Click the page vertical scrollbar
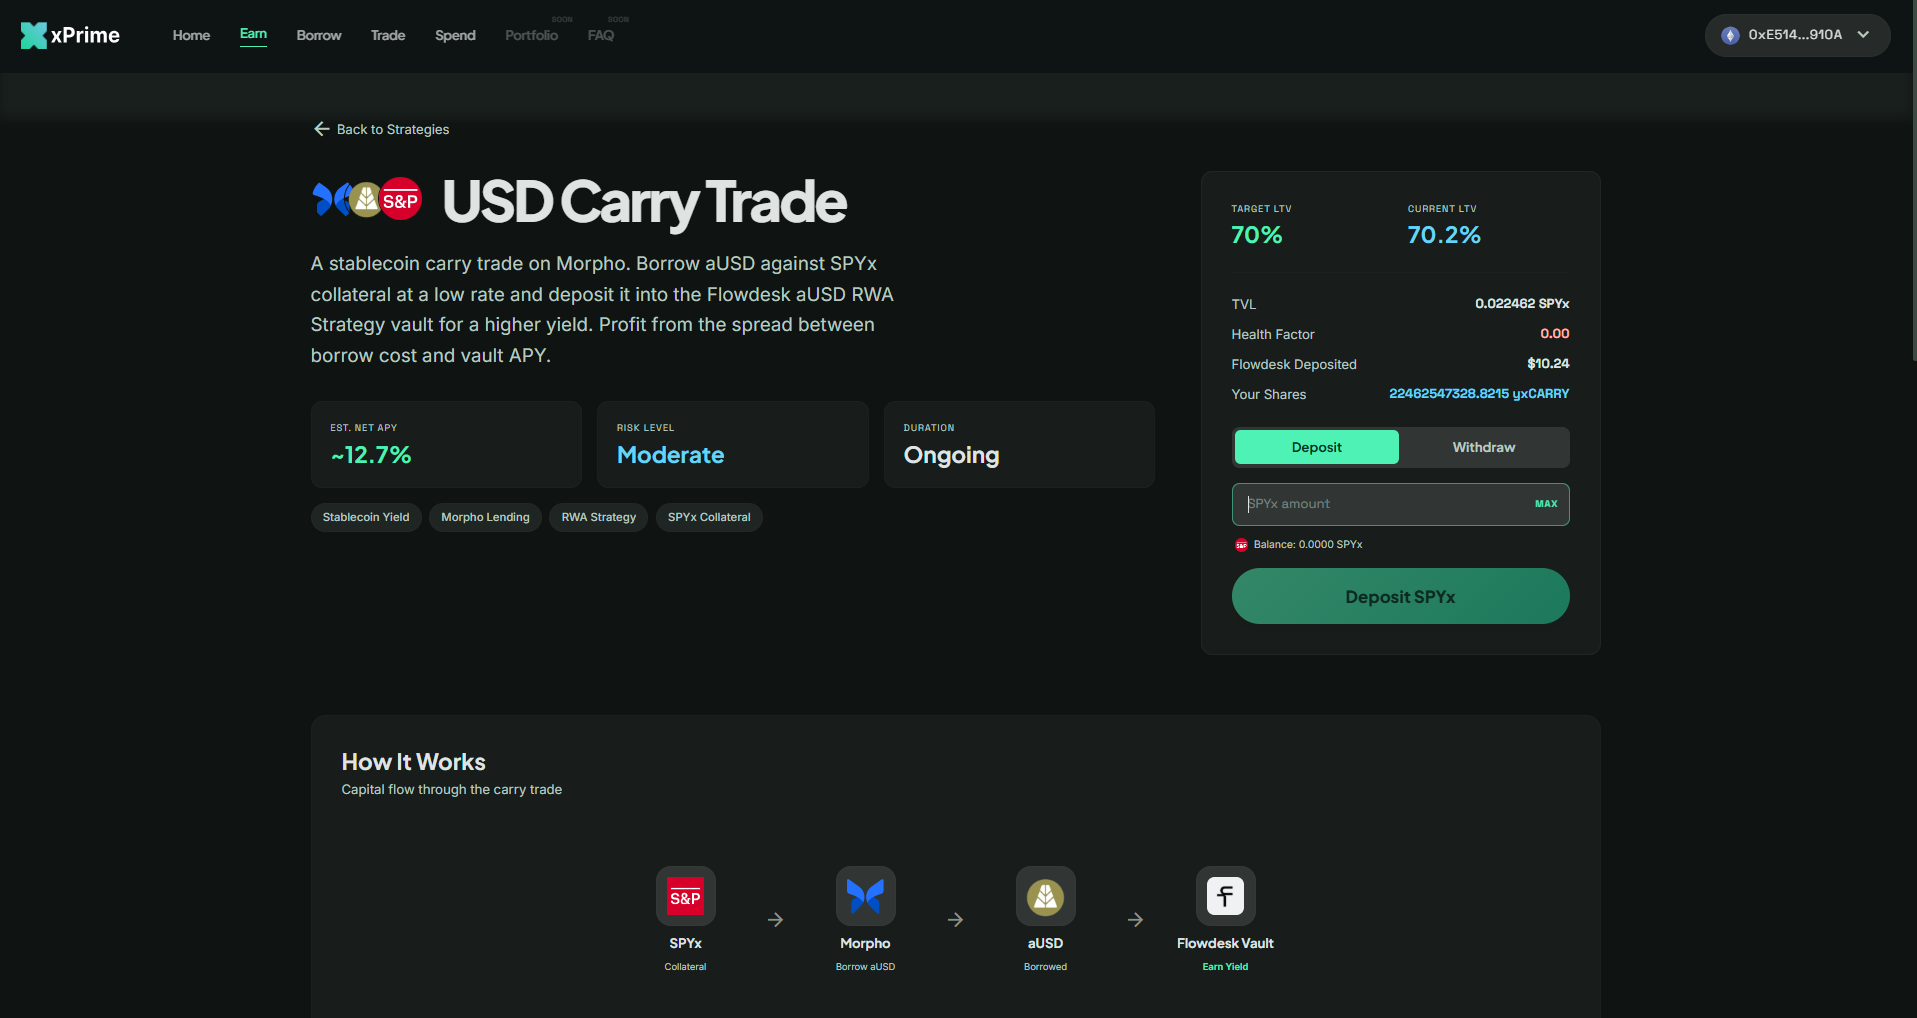The width and height of the screenshot is (1917, 1018). (x=1912, y=180)
